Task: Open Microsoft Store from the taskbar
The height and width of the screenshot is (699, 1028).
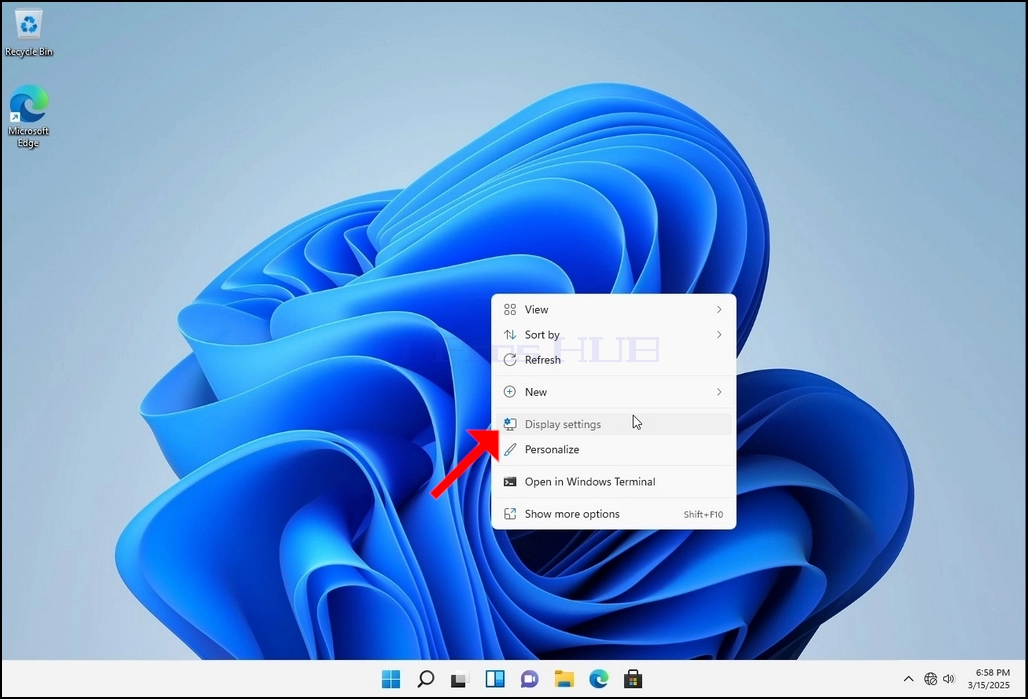Action: [x=633, y=679]
